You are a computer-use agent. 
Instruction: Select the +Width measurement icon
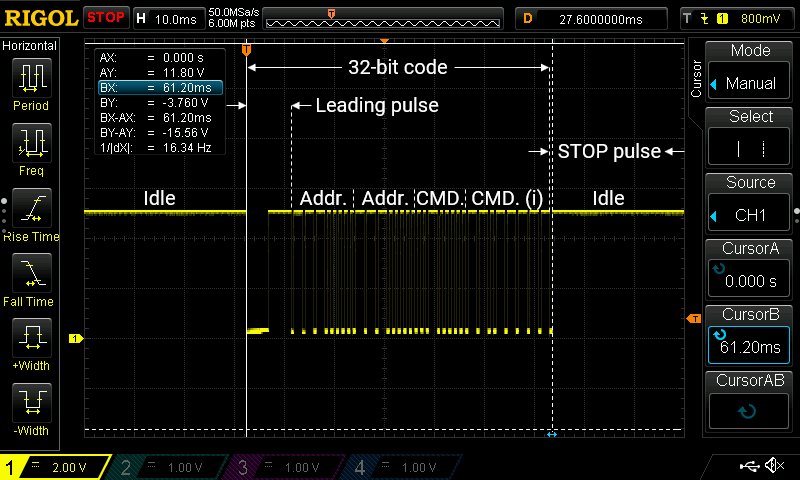(x=30, y=342)
